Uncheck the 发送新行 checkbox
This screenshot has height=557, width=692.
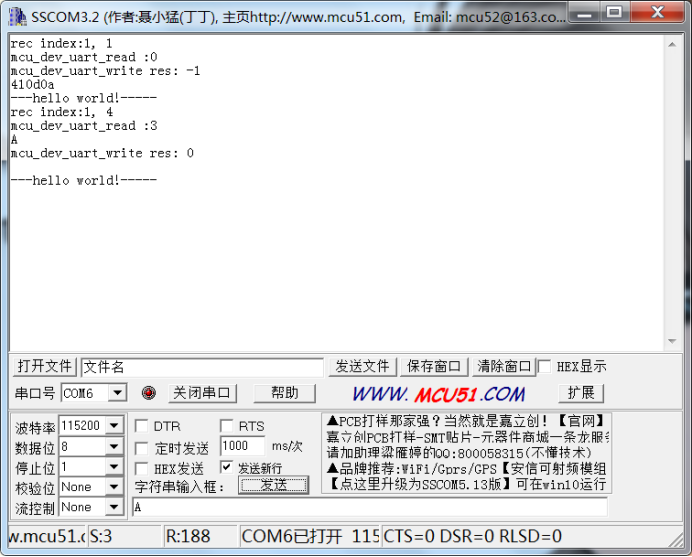pyautogui.click(x=226, y=467)
